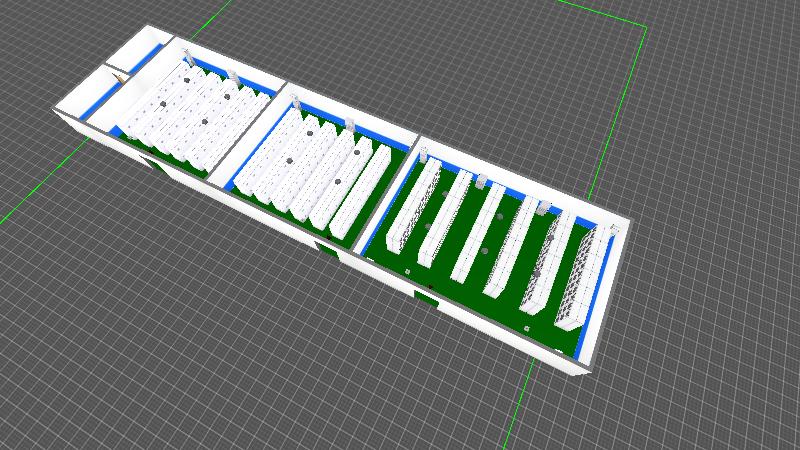Click the green door on the middle room's front wall
Screen dimensions: 800x450
pyautogui.click(x=327, y=245)
